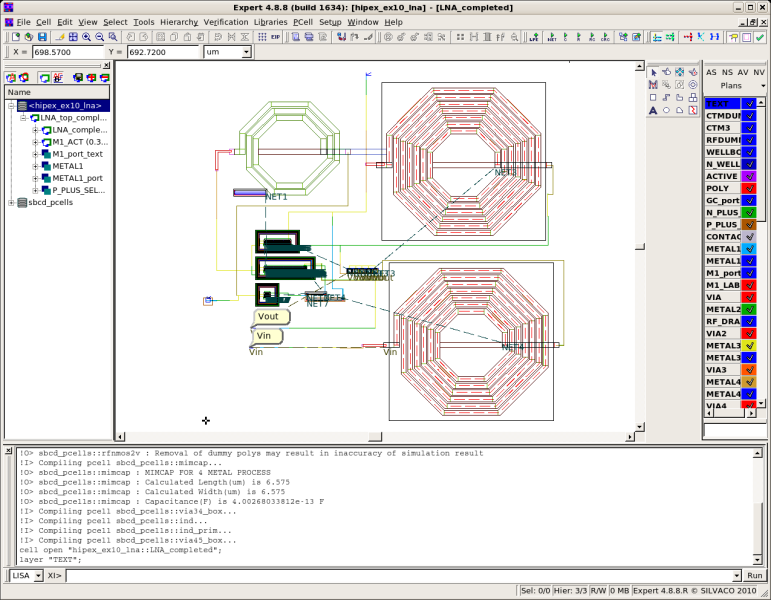
Task: Toggle visibility checkbox for POLY layer
Action: click(749, 188)
